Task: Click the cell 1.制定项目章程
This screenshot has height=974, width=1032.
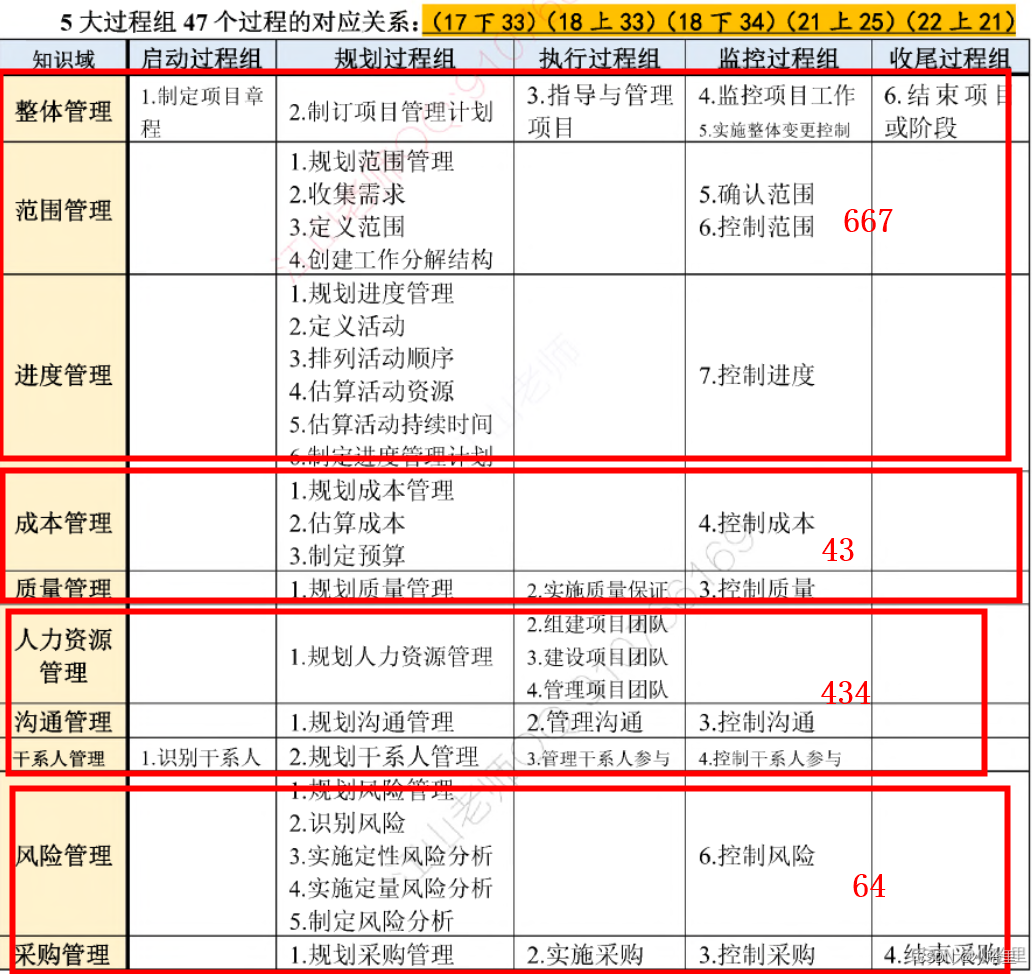Action: pyautogui.click(x=202, y=111)
